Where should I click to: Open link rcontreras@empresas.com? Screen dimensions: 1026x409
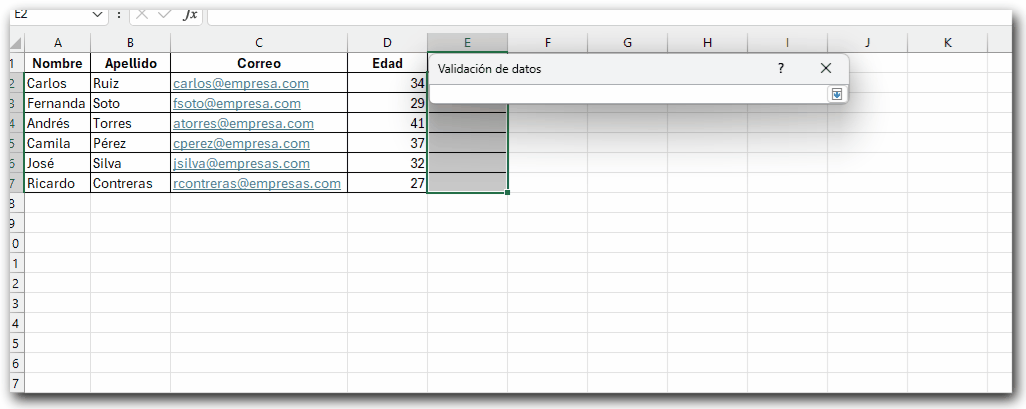tap(257, 183)
